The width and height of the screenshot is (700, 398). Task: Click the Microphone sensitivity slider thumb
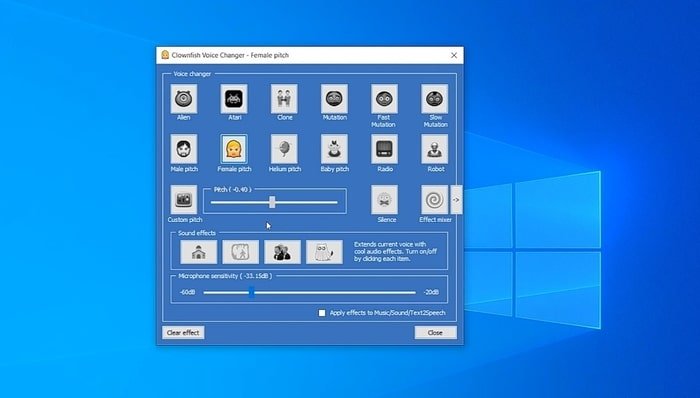click(251, 293)
